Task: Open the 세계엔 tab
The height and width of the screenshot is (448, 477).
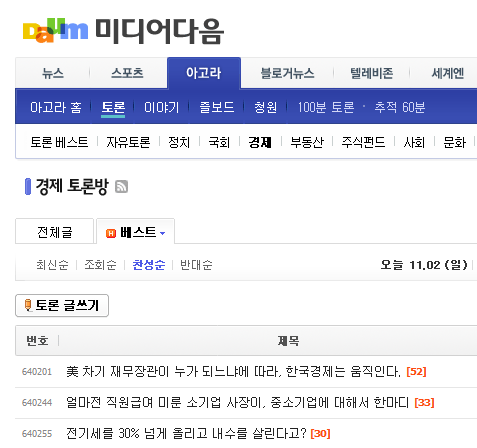Action: click(x=448, y=73)
